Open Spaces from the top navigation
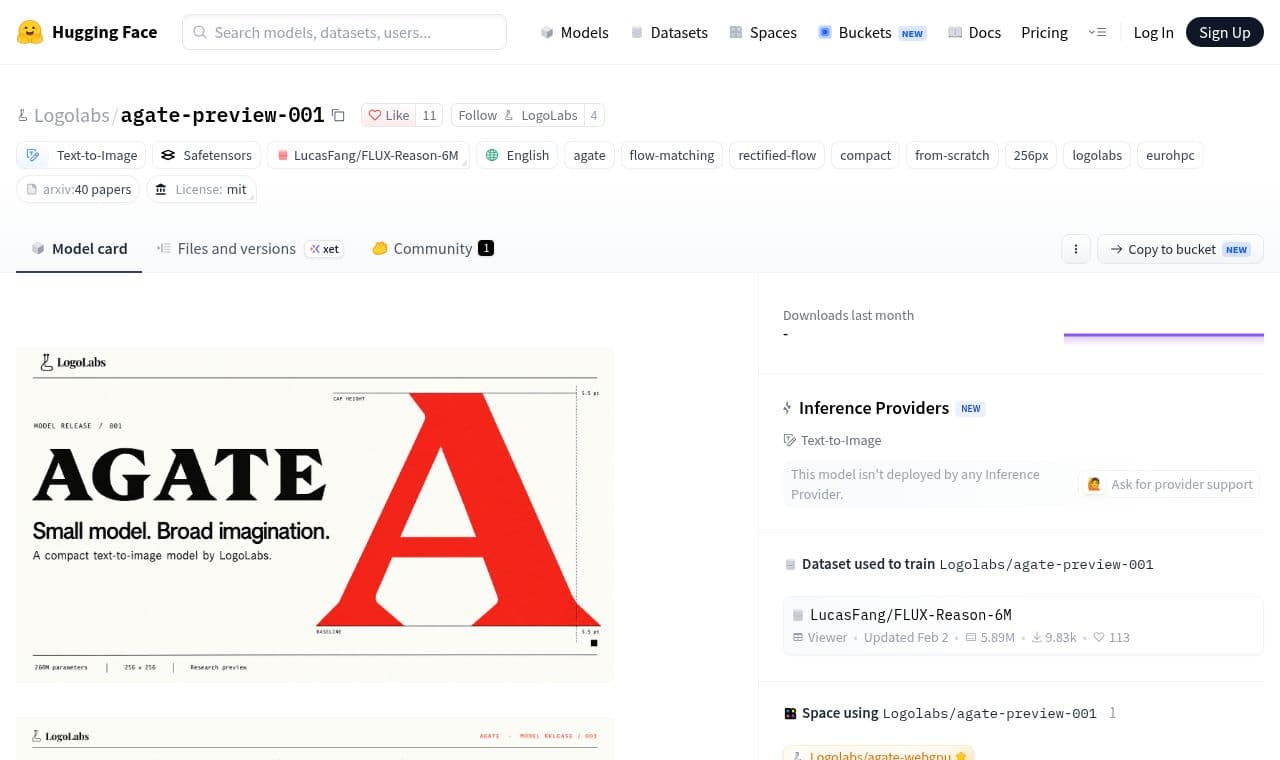This screenshot has height=760, width=1280. (763, 32)
